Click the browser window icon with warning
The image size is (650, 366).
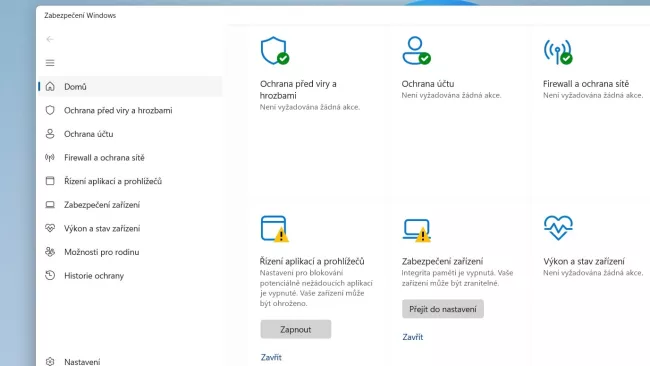[274, 228]
